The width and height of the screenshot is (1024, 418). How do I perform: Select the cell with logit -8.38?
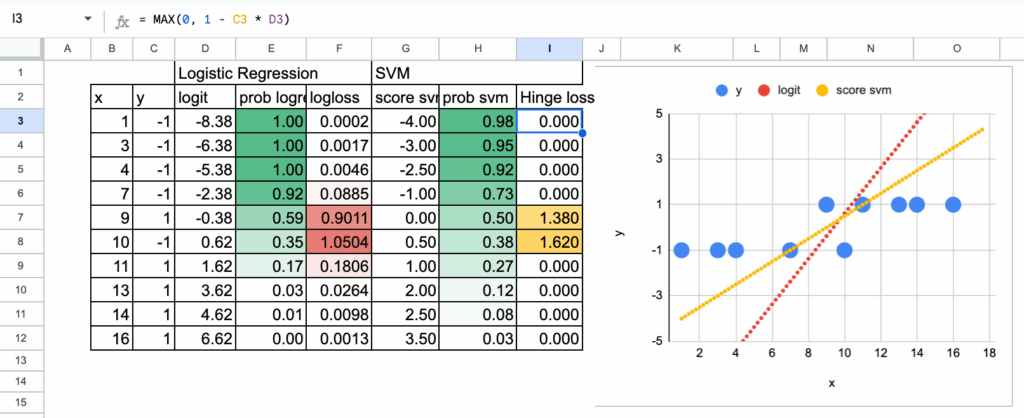click(x=205, y=121)
